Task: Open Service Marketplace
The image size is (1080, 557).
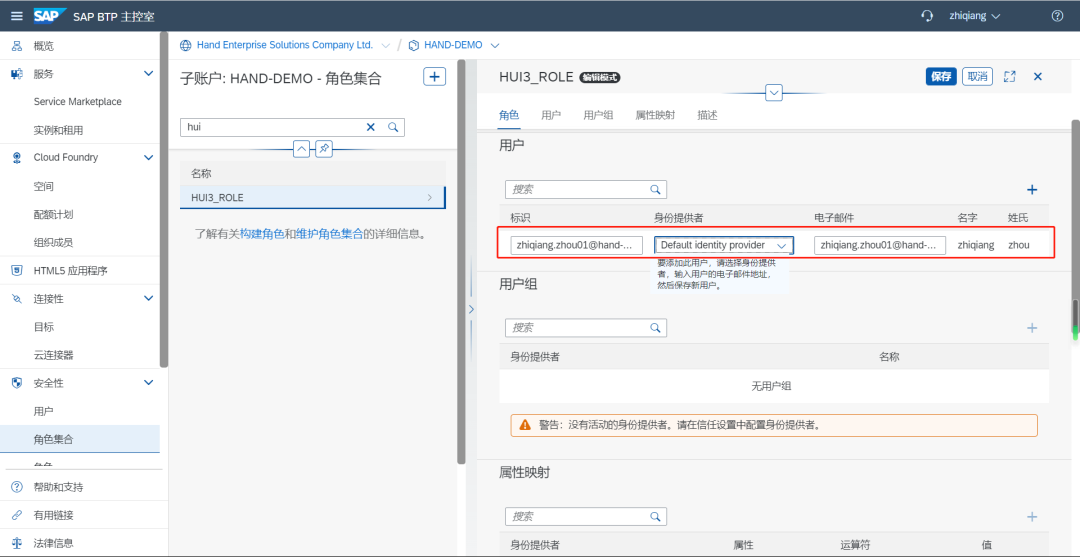Action: [x=77, y=101]
